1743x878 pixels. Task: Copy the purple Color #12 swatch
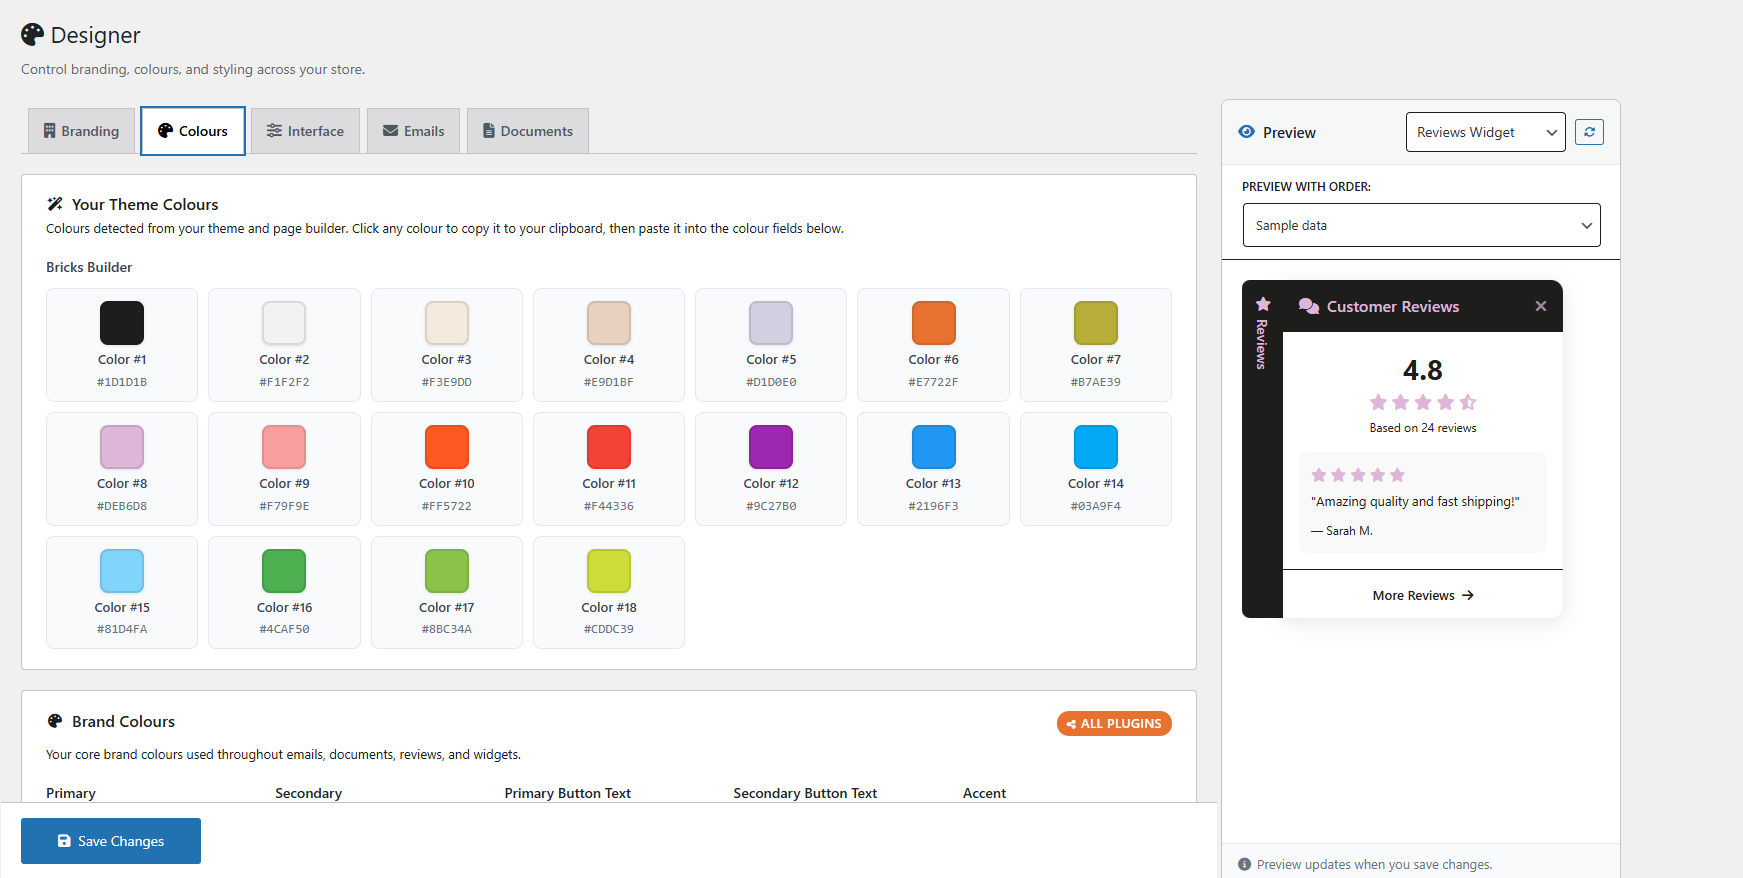click(x=770, y=447)
